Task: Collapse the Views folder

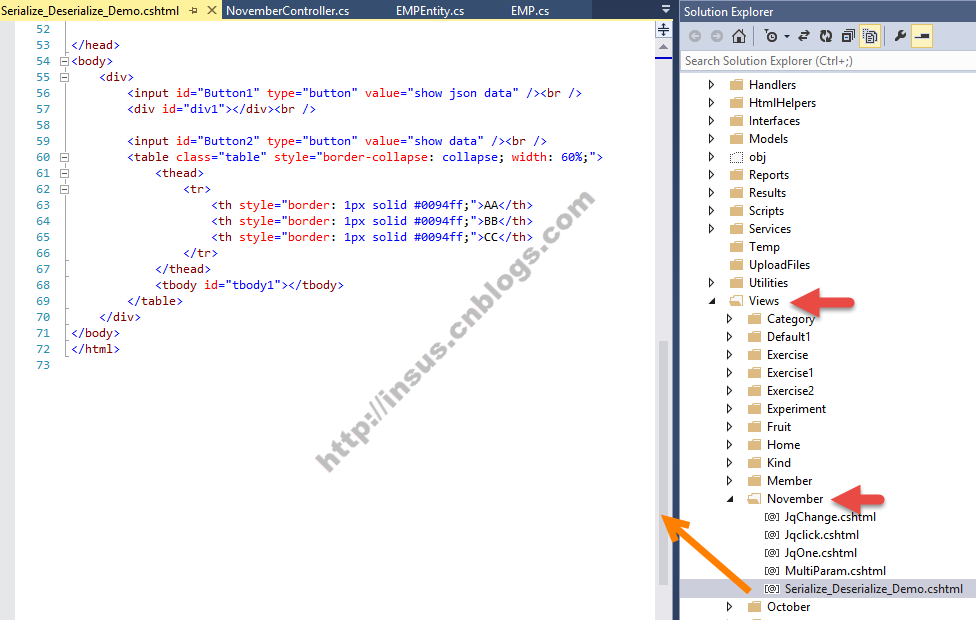Action: (712, 301)
